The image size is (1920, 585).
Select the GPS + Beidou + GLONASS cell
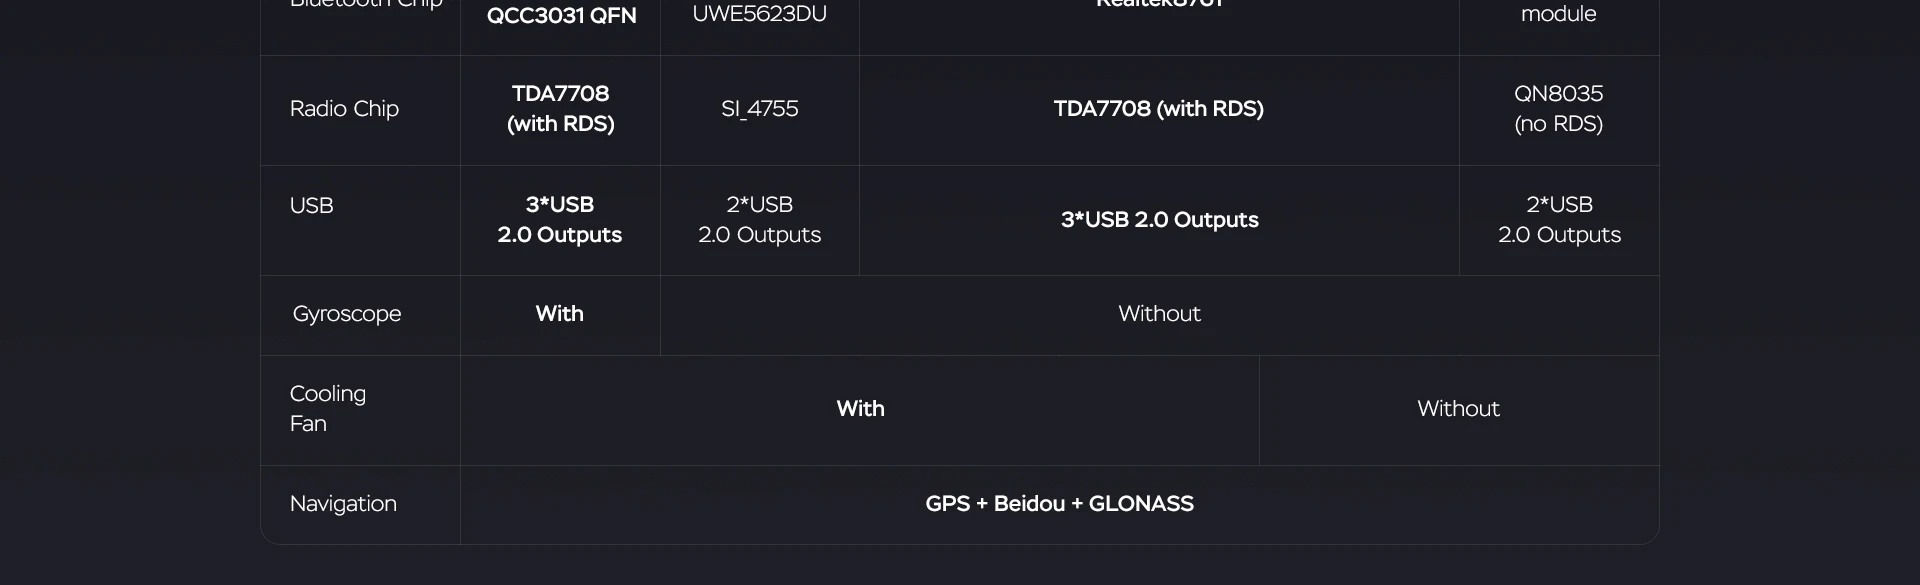coord(1059,504)
